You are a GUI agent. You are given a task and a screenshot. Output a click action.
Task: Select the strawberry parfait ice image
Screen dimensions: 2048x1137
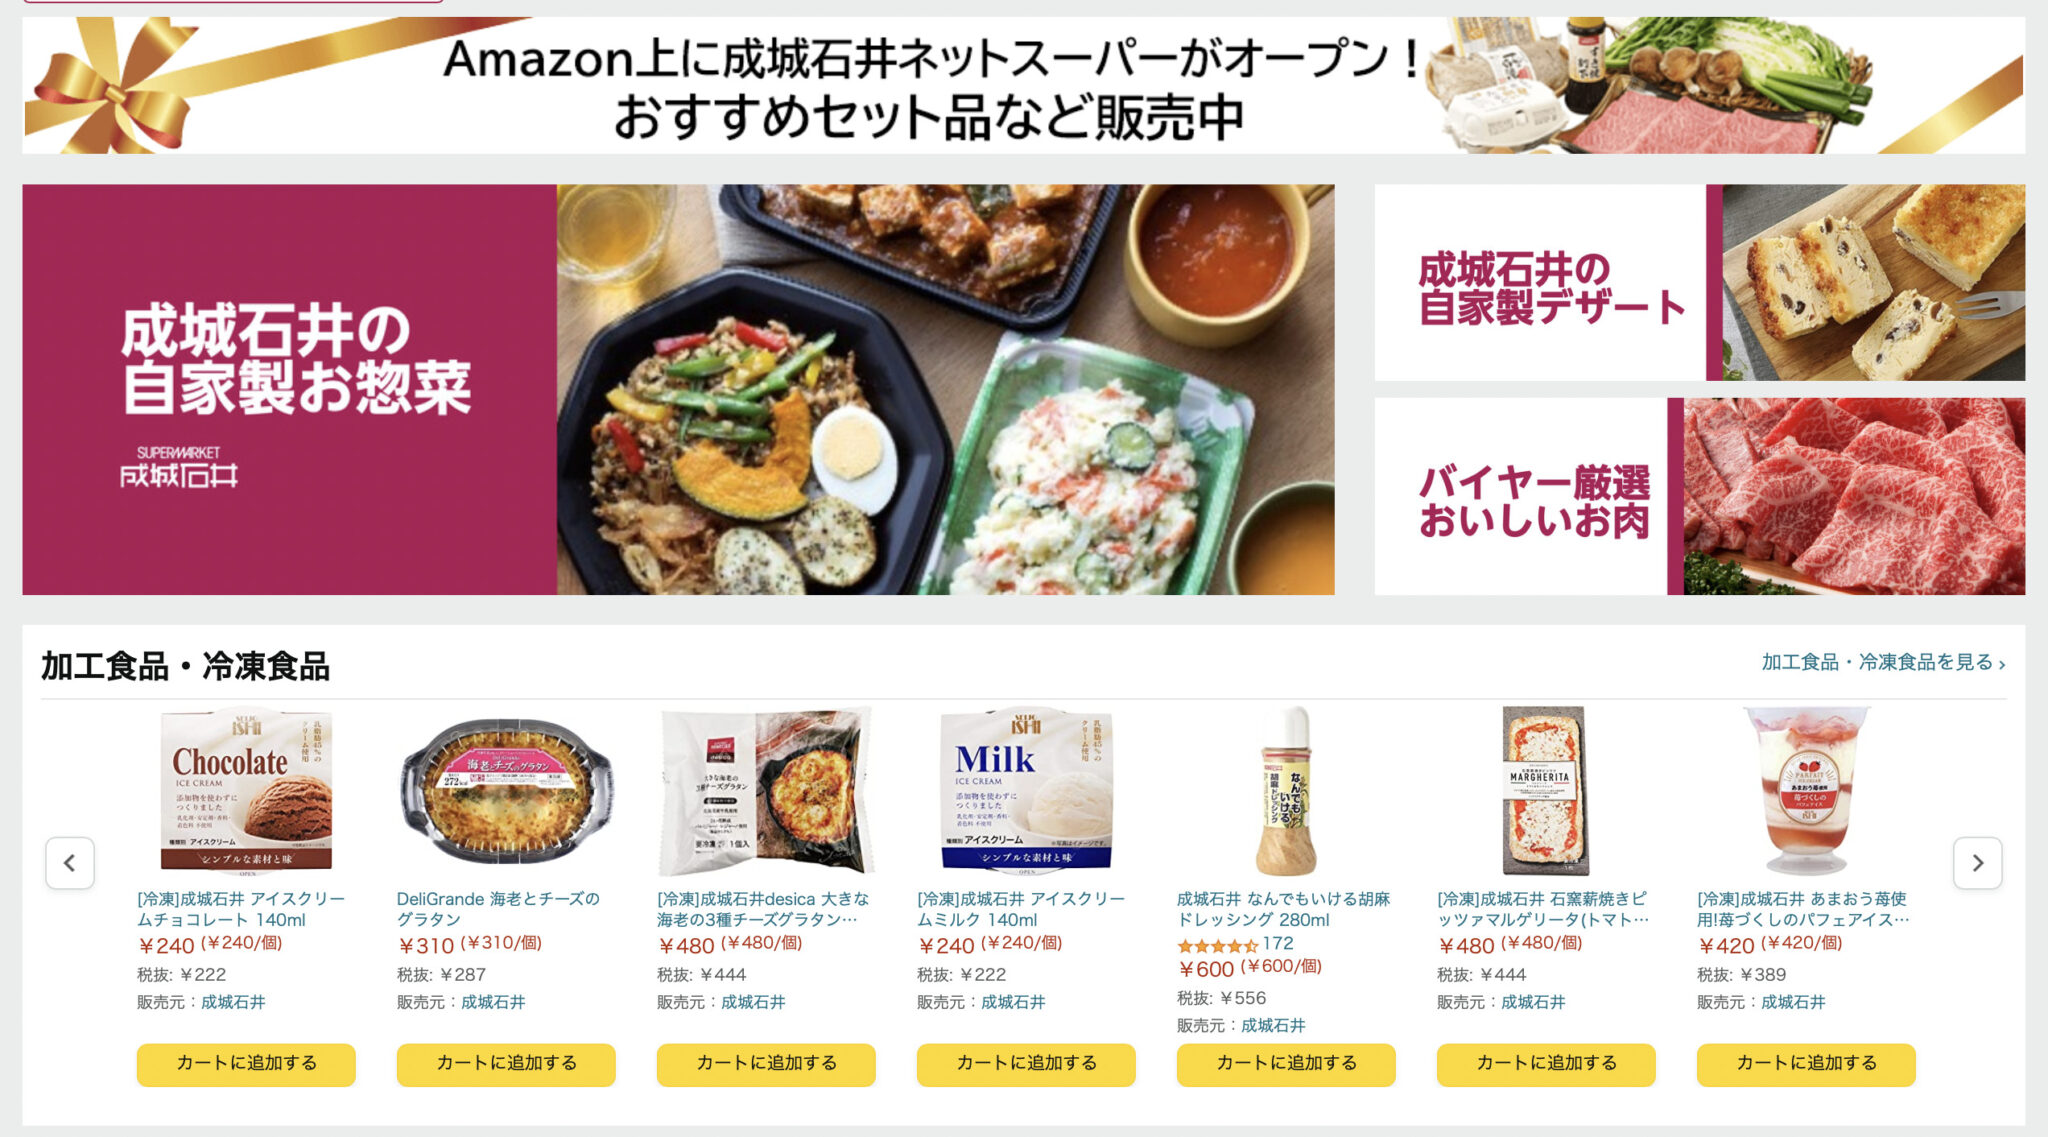click(1806, 791)
